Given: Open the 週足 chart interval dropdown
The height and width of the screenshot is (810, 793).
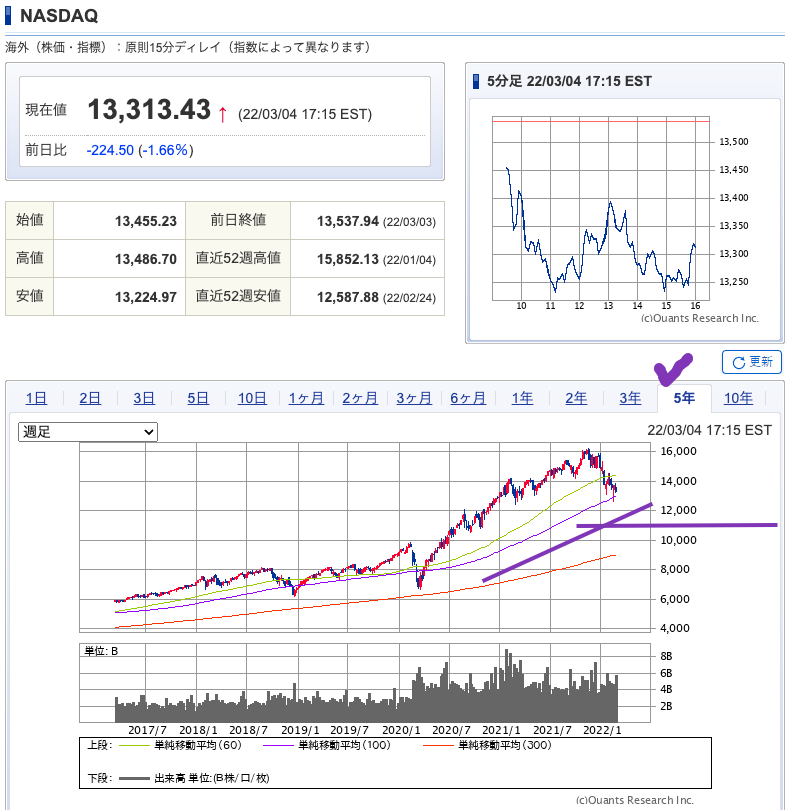Looking at the screenshot, I should pyautogui.click(x=88, y=432).
